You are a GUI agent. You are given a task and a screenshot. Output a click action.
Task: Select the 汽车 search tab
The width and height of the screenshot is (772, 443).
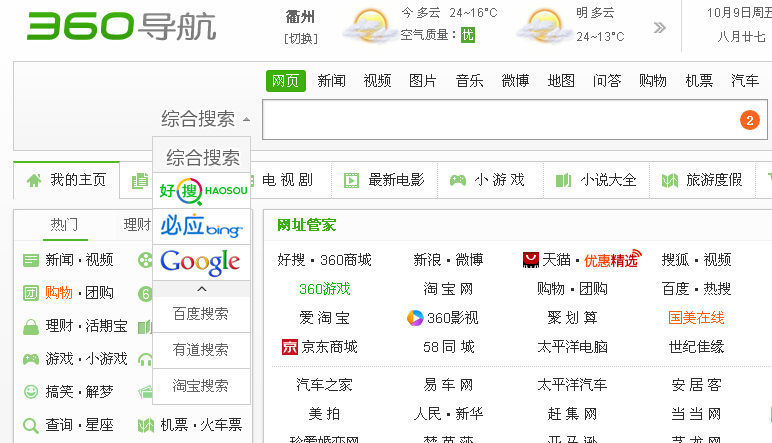click(745, 81)
